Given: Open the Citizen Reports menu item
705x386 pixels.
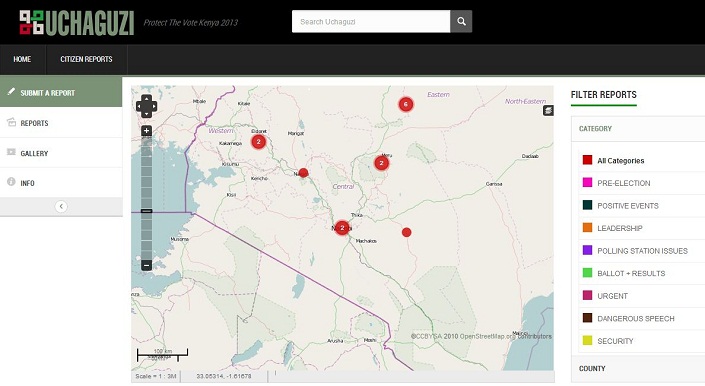Looking at the screenshot, I should [86, 59].
